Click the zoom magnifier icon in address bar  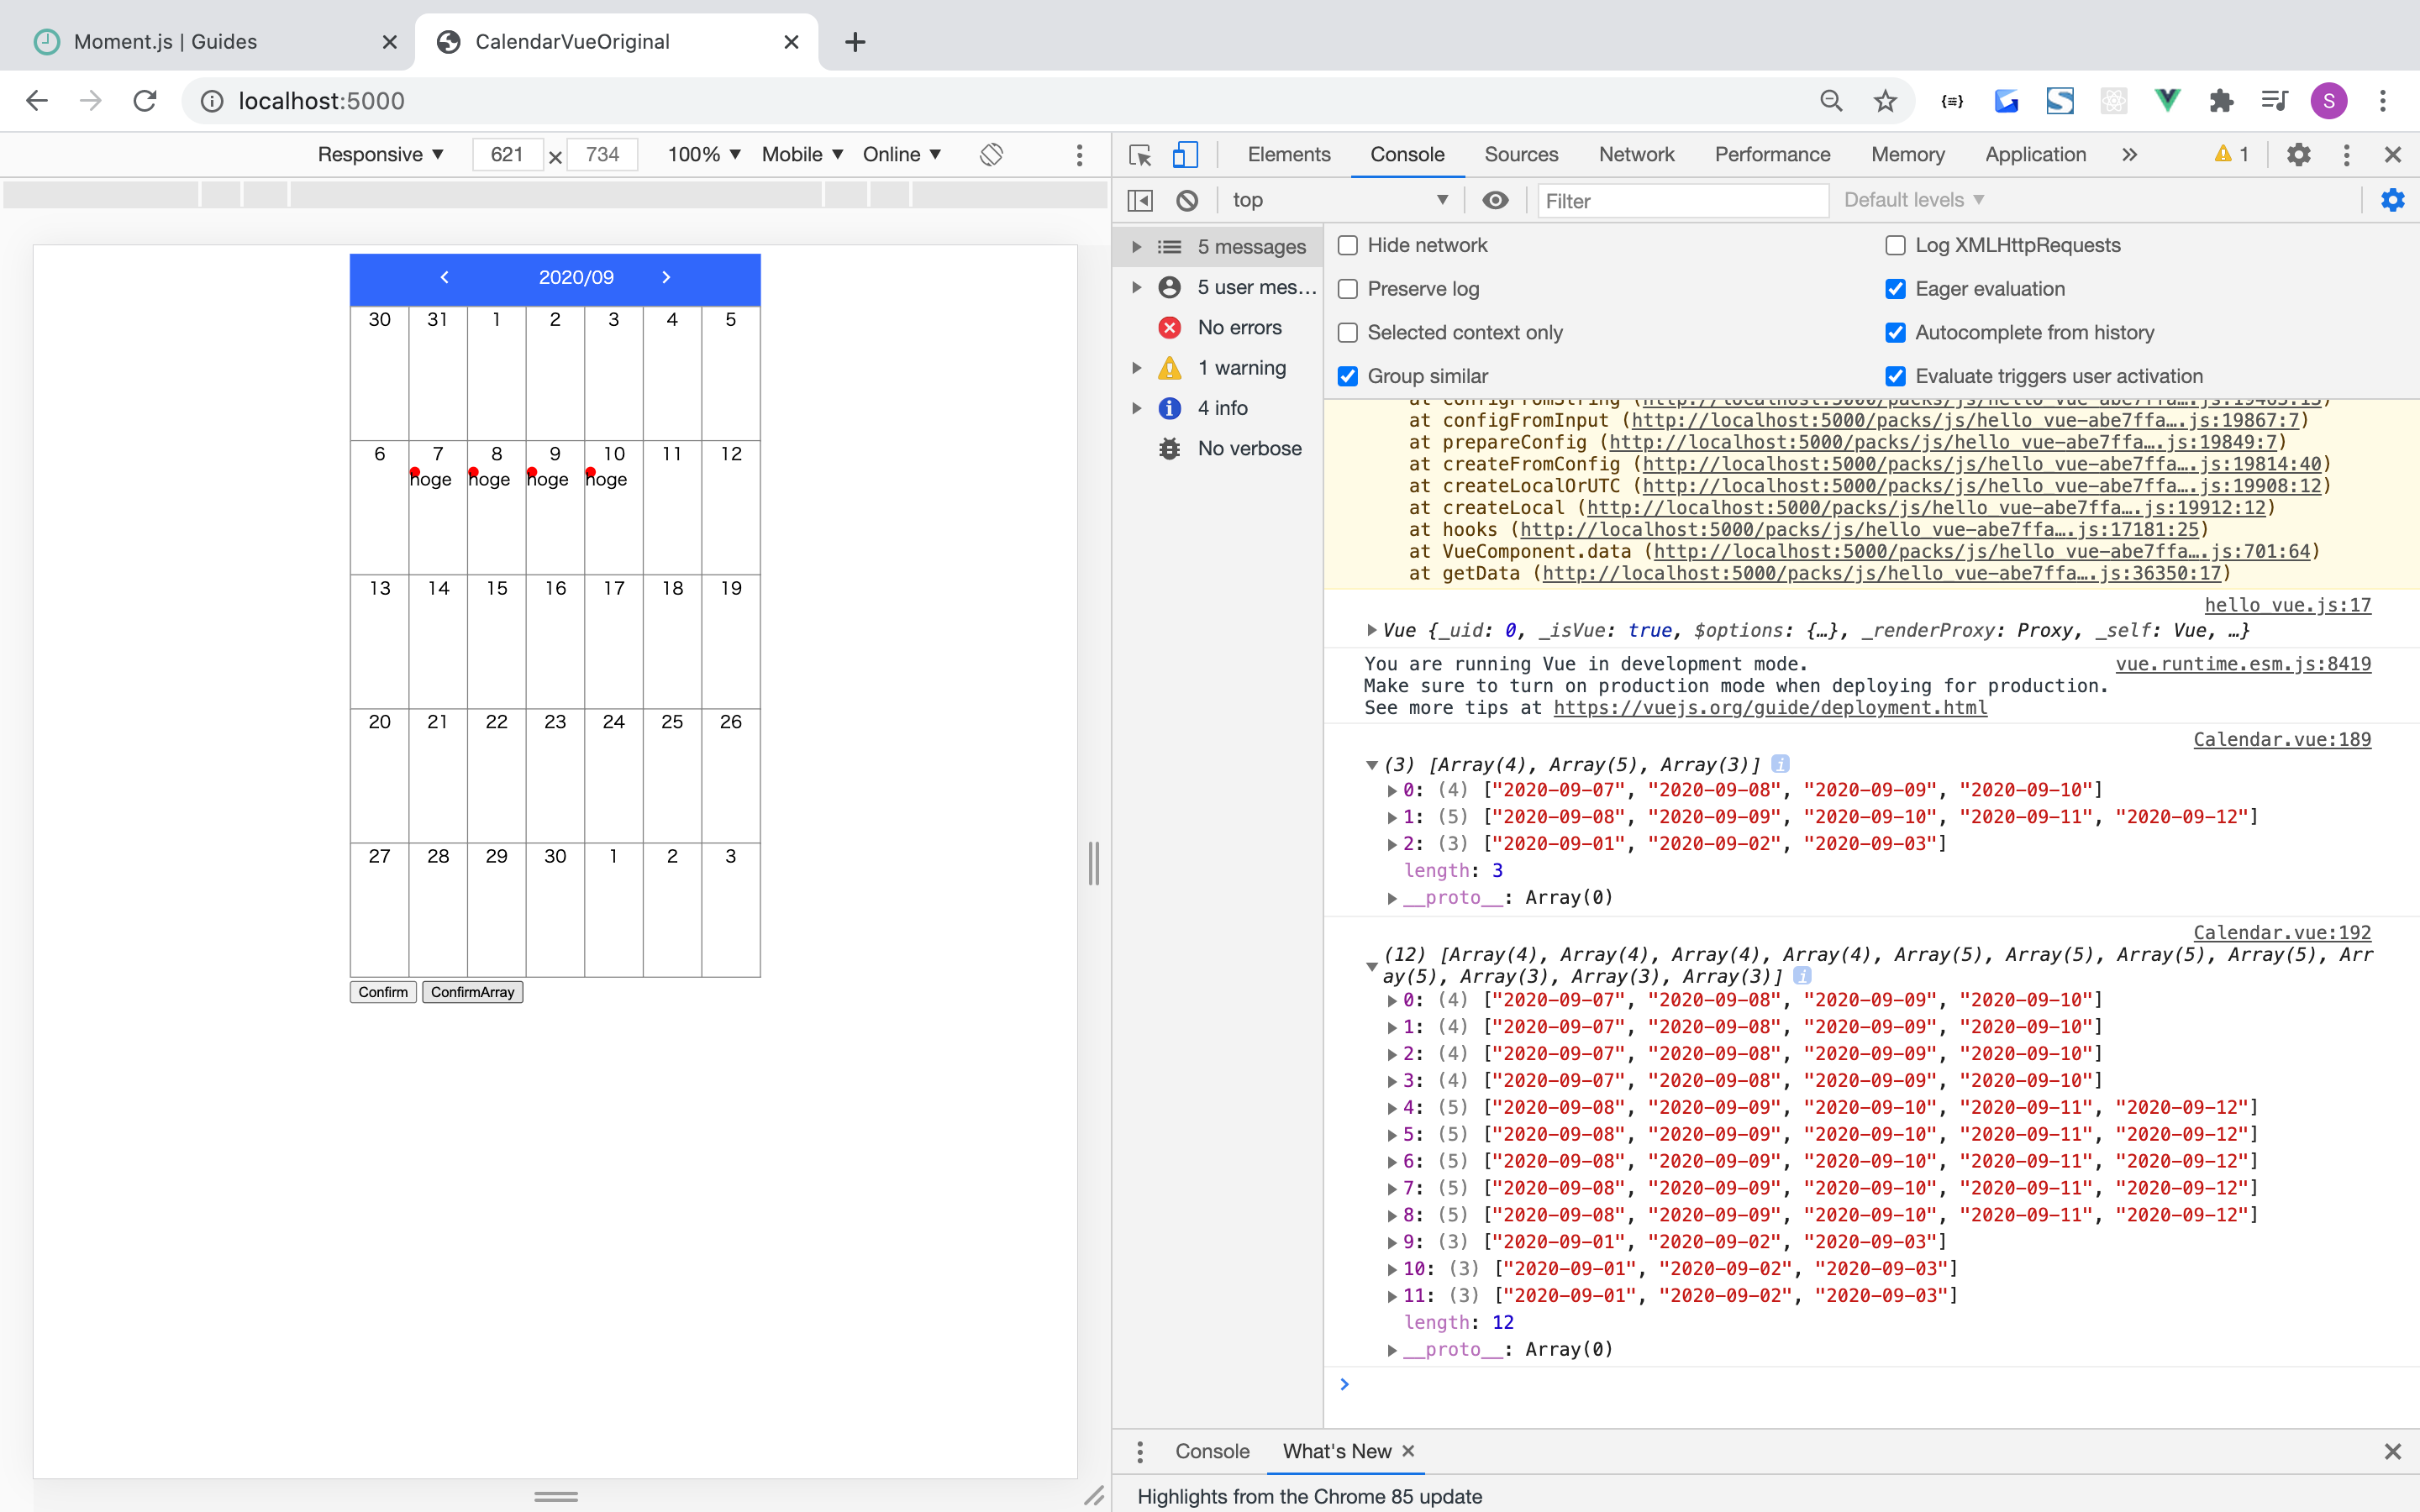click(x=1831, y=101)
